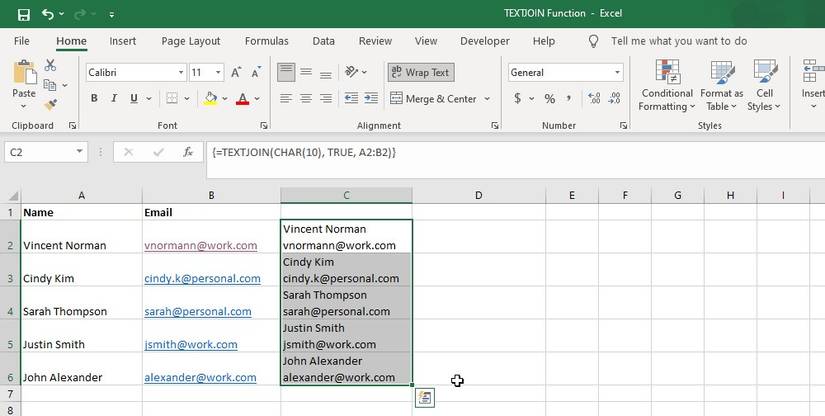Viewport: 825px width, 416px height.
Task: Toggle Bold formatting
Action: coord(95,99)
